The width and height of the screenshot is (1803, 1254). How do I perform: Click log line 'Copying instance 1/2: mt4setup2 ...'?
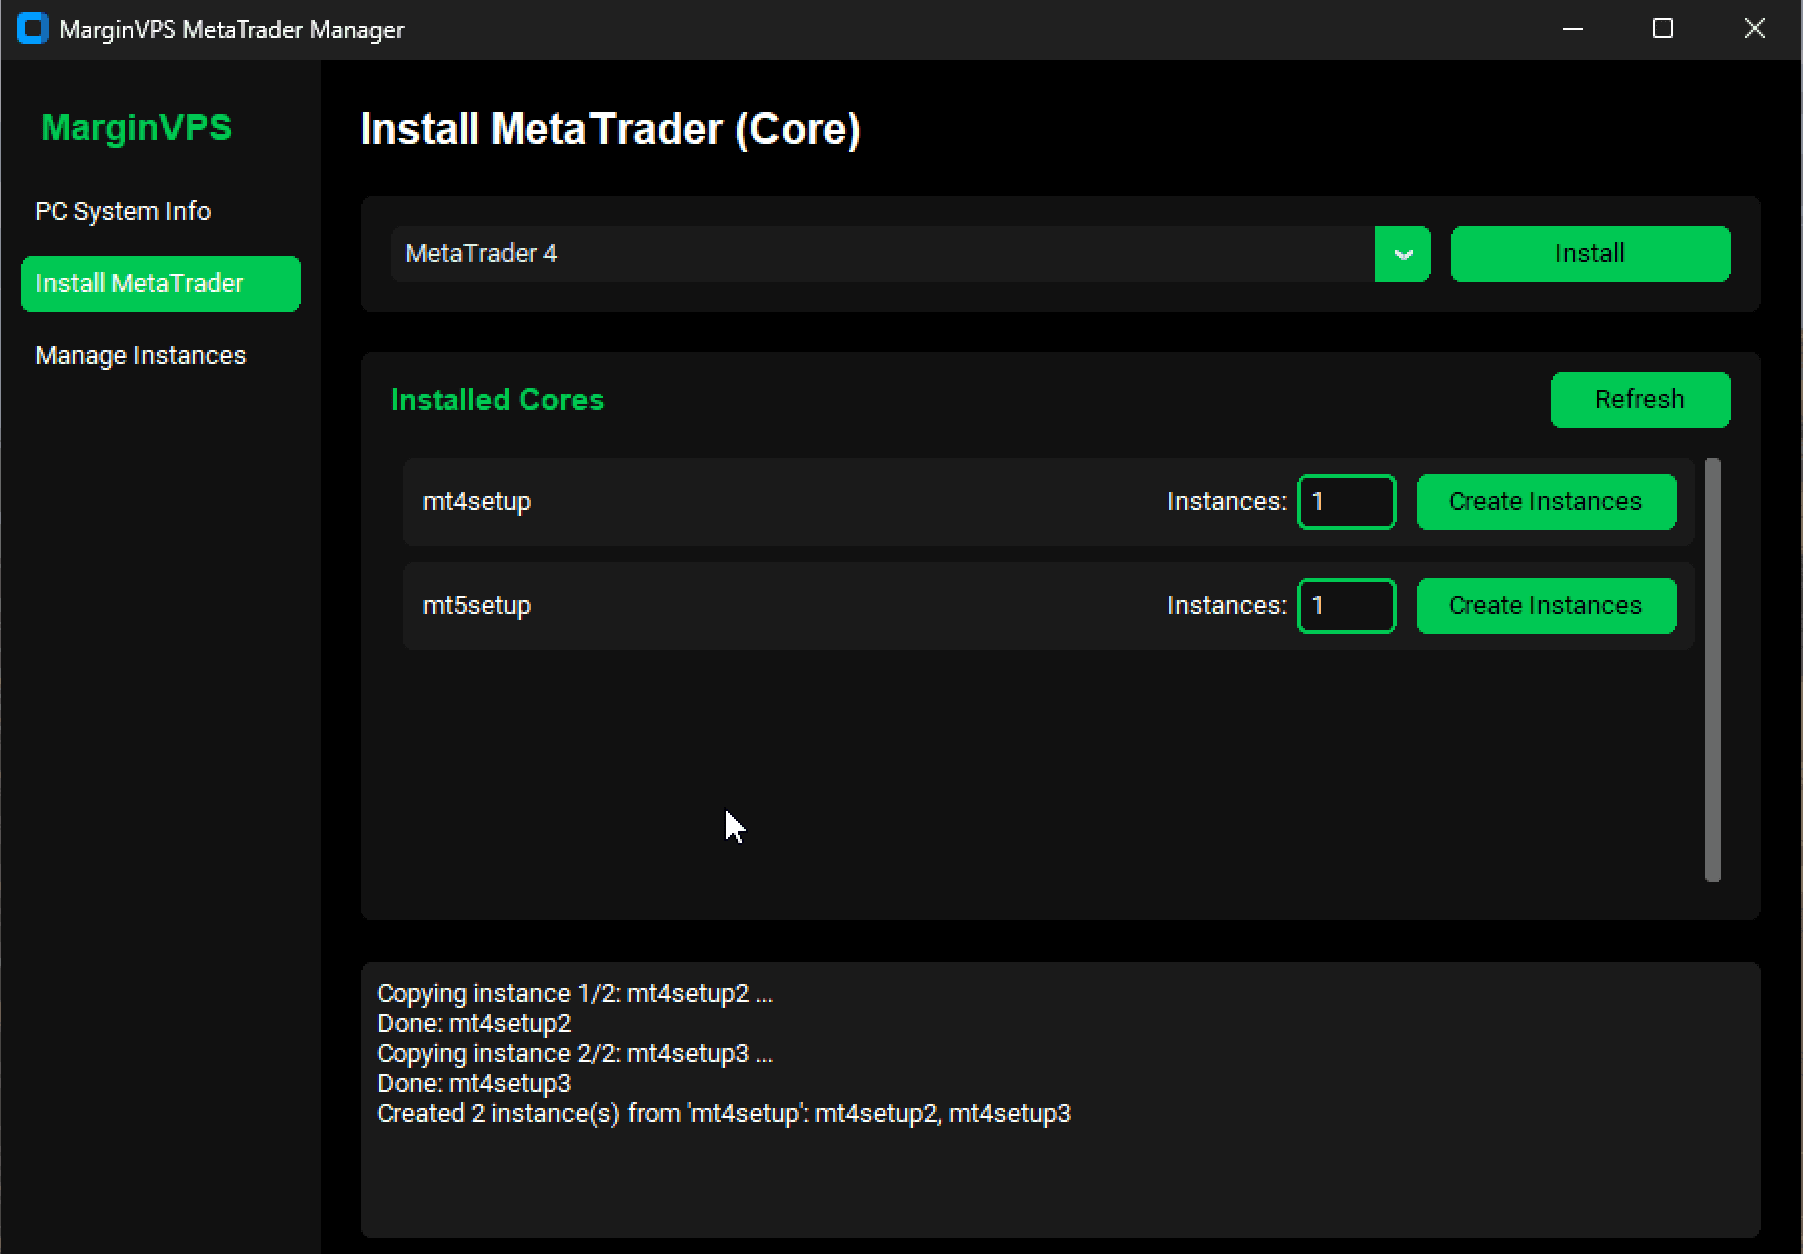[x=575, y=994]
